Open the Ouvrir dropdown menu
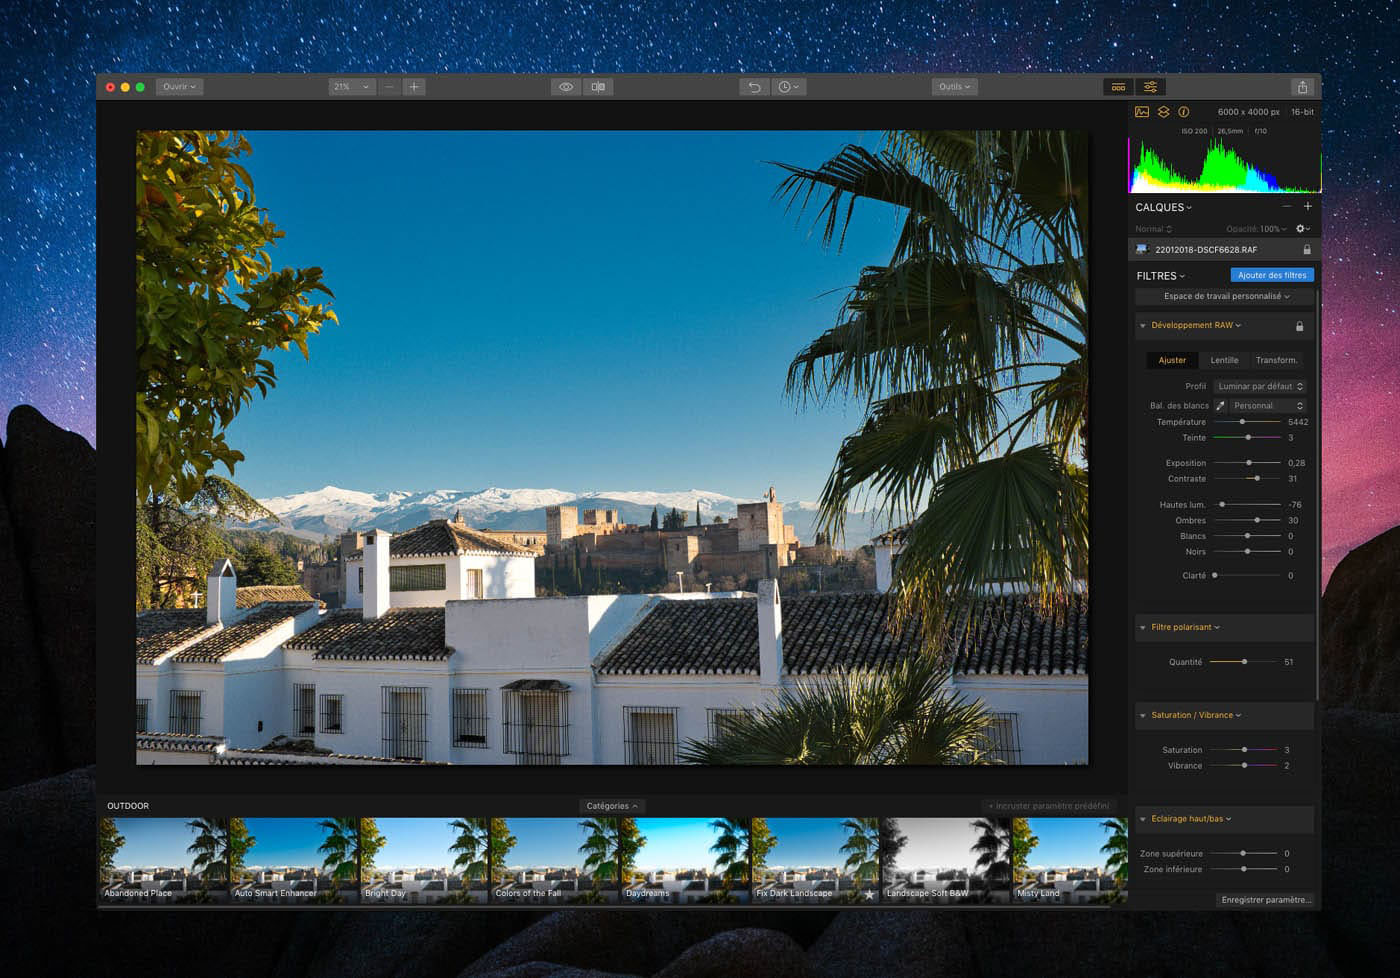This screenshot has width=1400, height=978. (x=180, y=87)
